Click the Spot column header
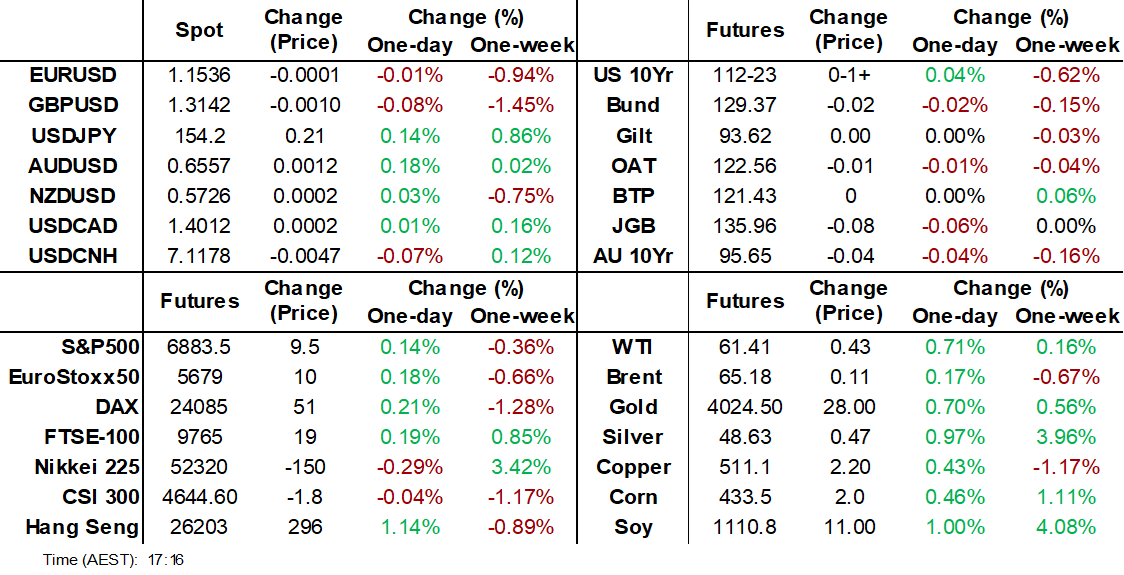 click(x=200, y=30)
